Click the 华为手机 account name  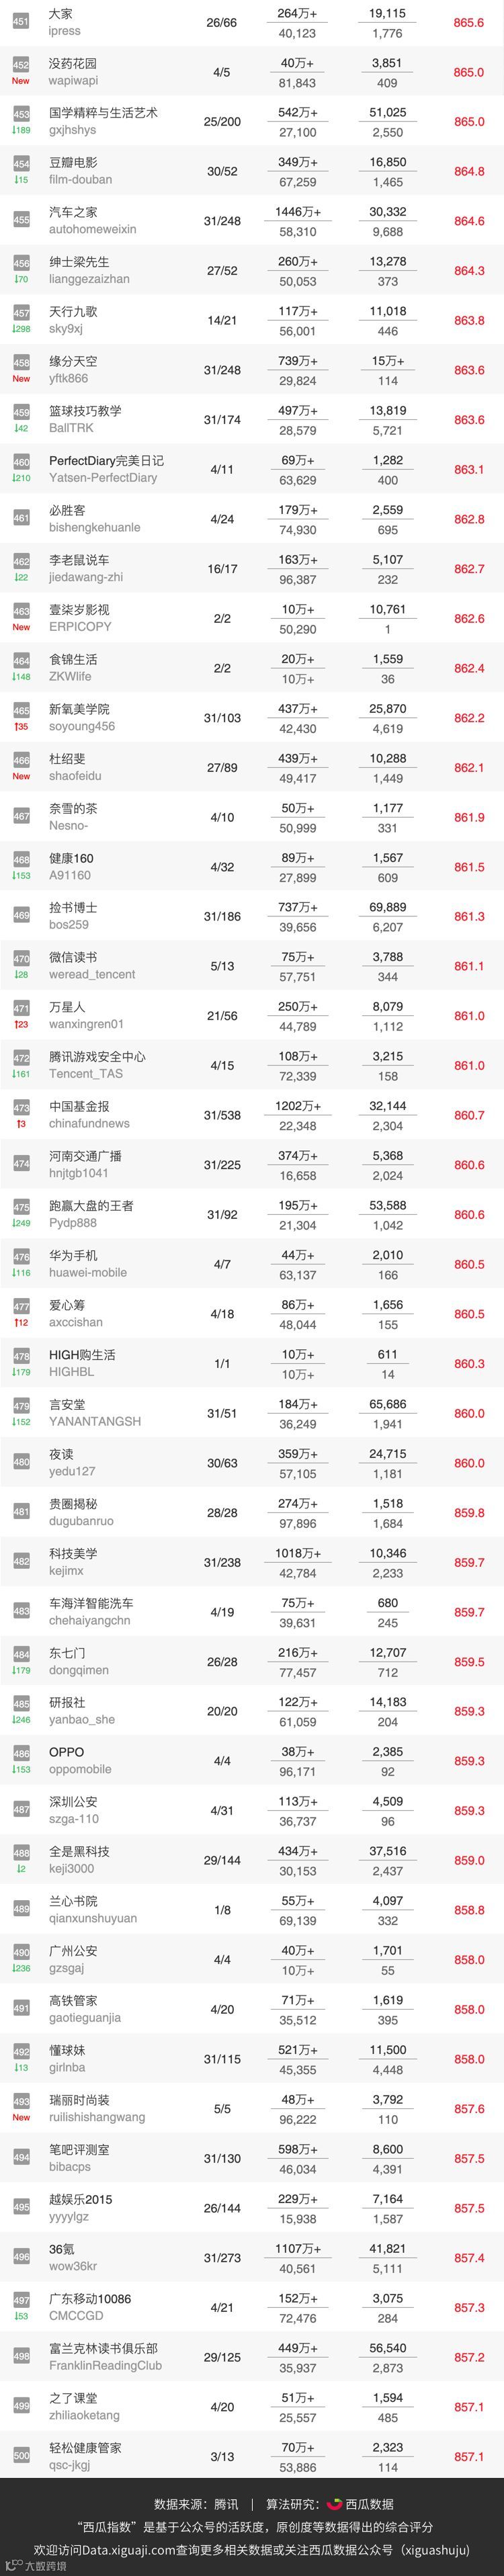73,1255
